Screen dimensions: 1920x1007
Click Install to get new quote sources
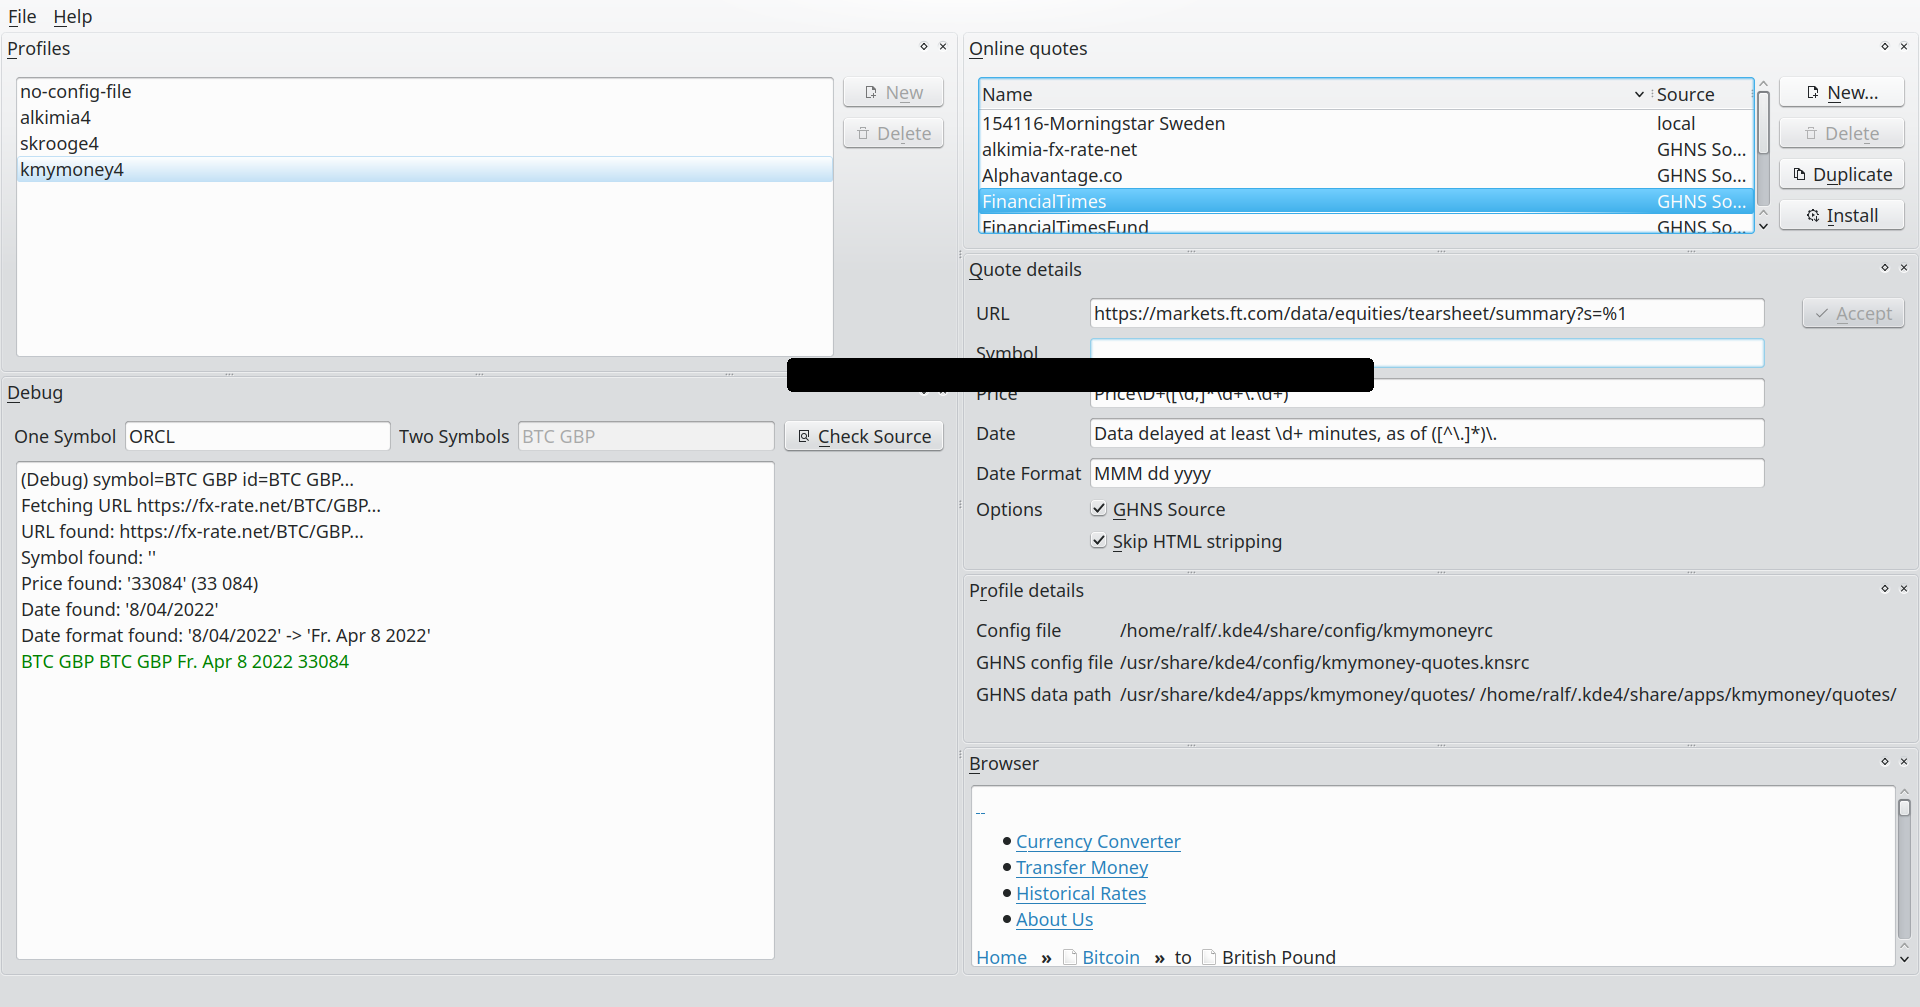(x=1841, y=216)
